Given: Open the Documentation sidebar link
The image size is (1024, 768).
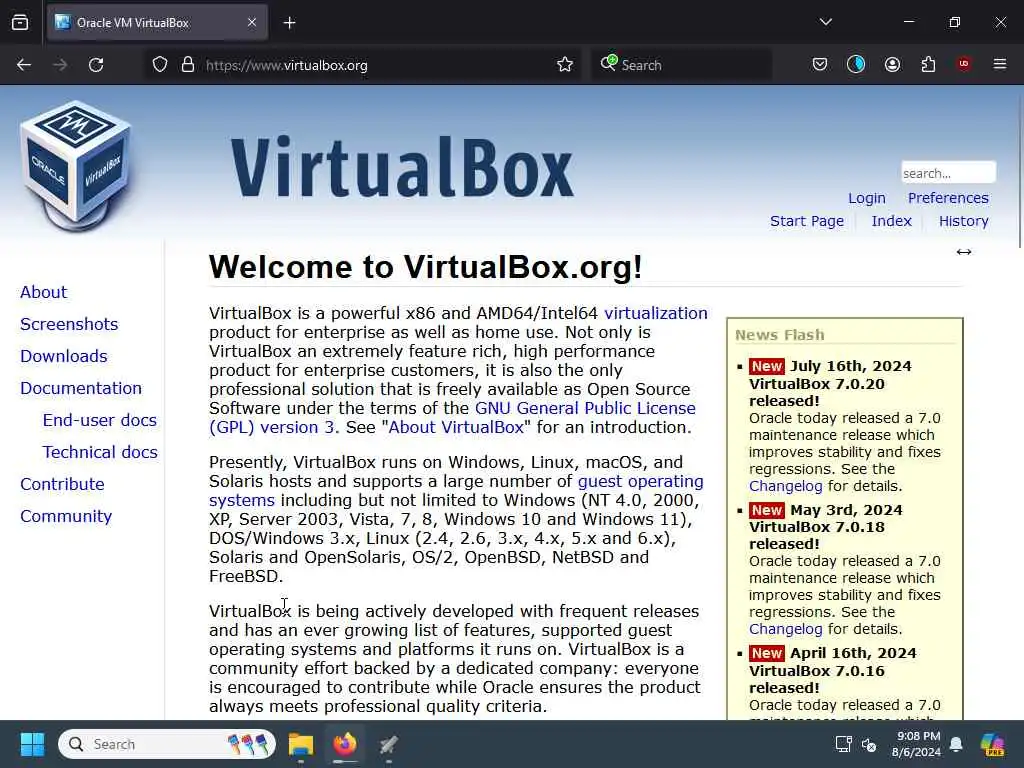Looking at the screenshot, I should pyautogui.click(x=80, y=388).
